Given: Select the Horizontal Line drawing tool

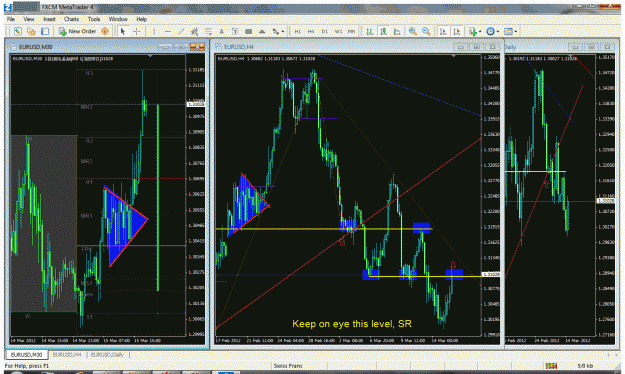Looking at the screenshot, I should 168,31.
